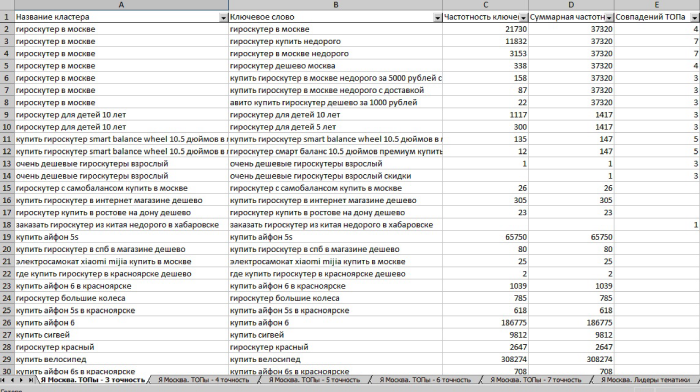The height and width of the screenshot is (392, 700).
Task: Click frequency value 21730
Action: click(485, 29)
